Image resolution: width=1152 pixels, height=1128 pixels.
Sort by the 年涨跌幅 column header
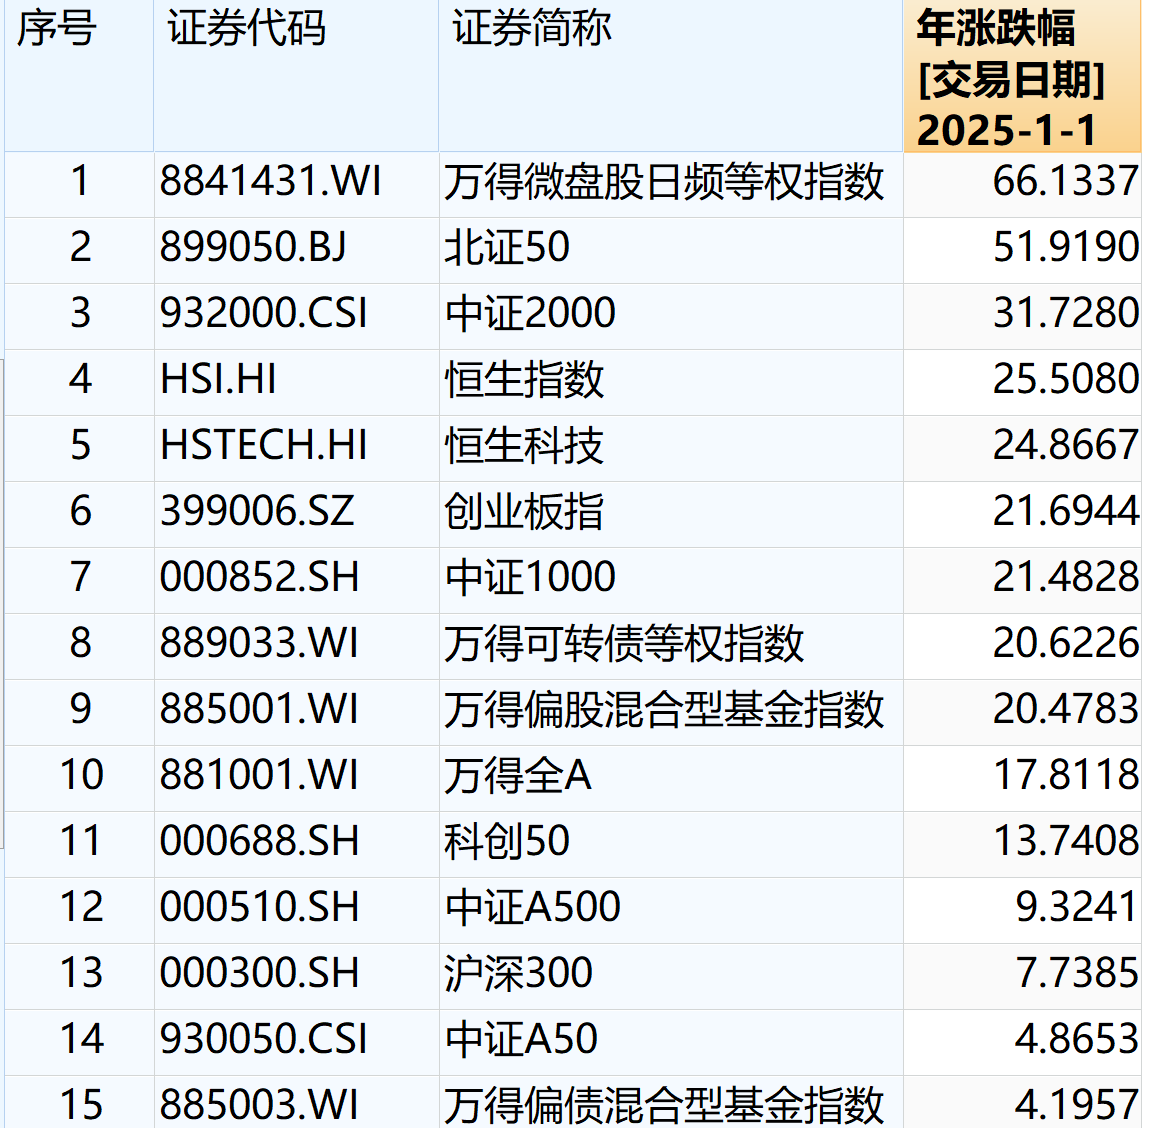(1022, 76)
